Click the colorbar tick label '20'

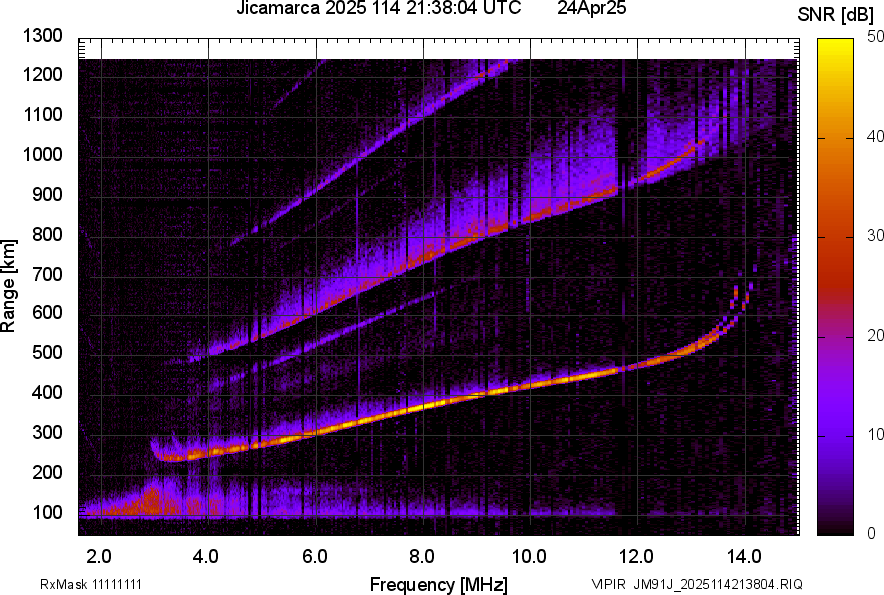tap(875, 336)
